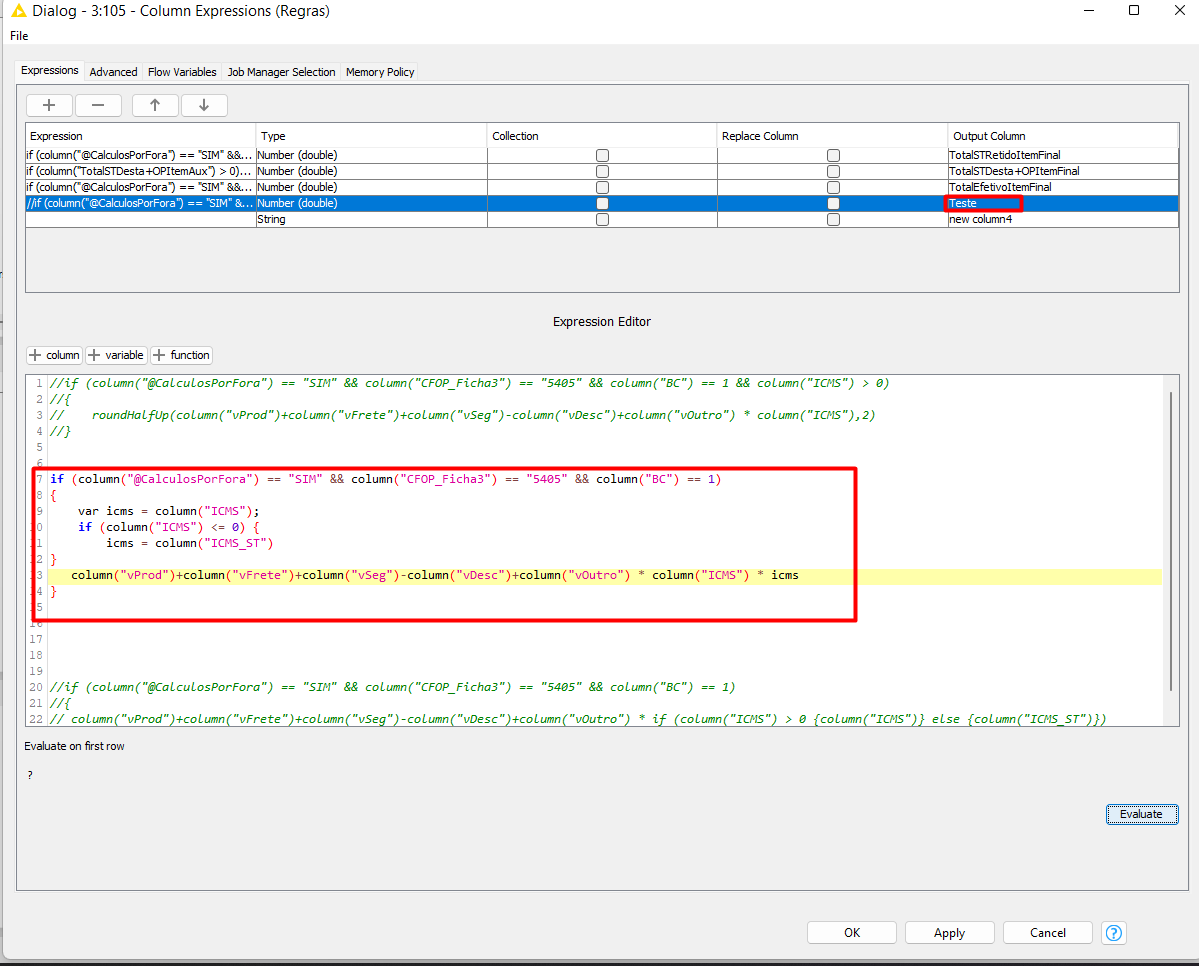Insert a column reference in editor
Viewport: 1199px width, 966px height.
[x=54, y=355]
